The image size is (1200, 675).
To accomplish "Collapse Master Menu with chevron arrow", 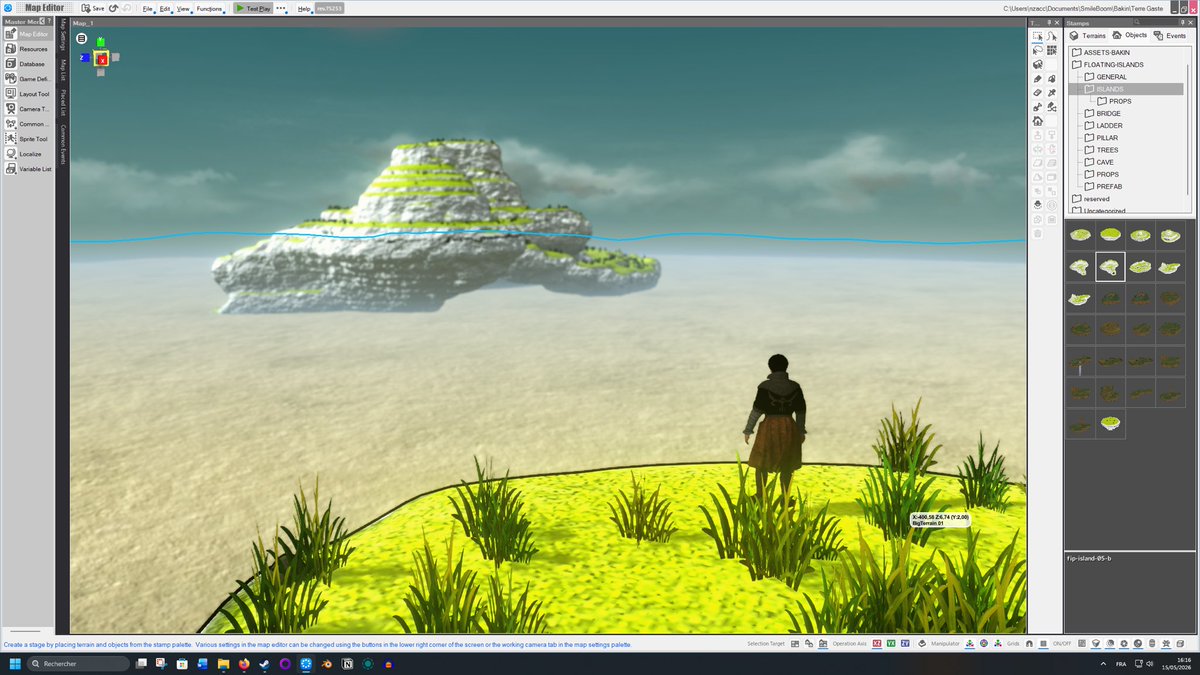I will click(x=42, y=20).
